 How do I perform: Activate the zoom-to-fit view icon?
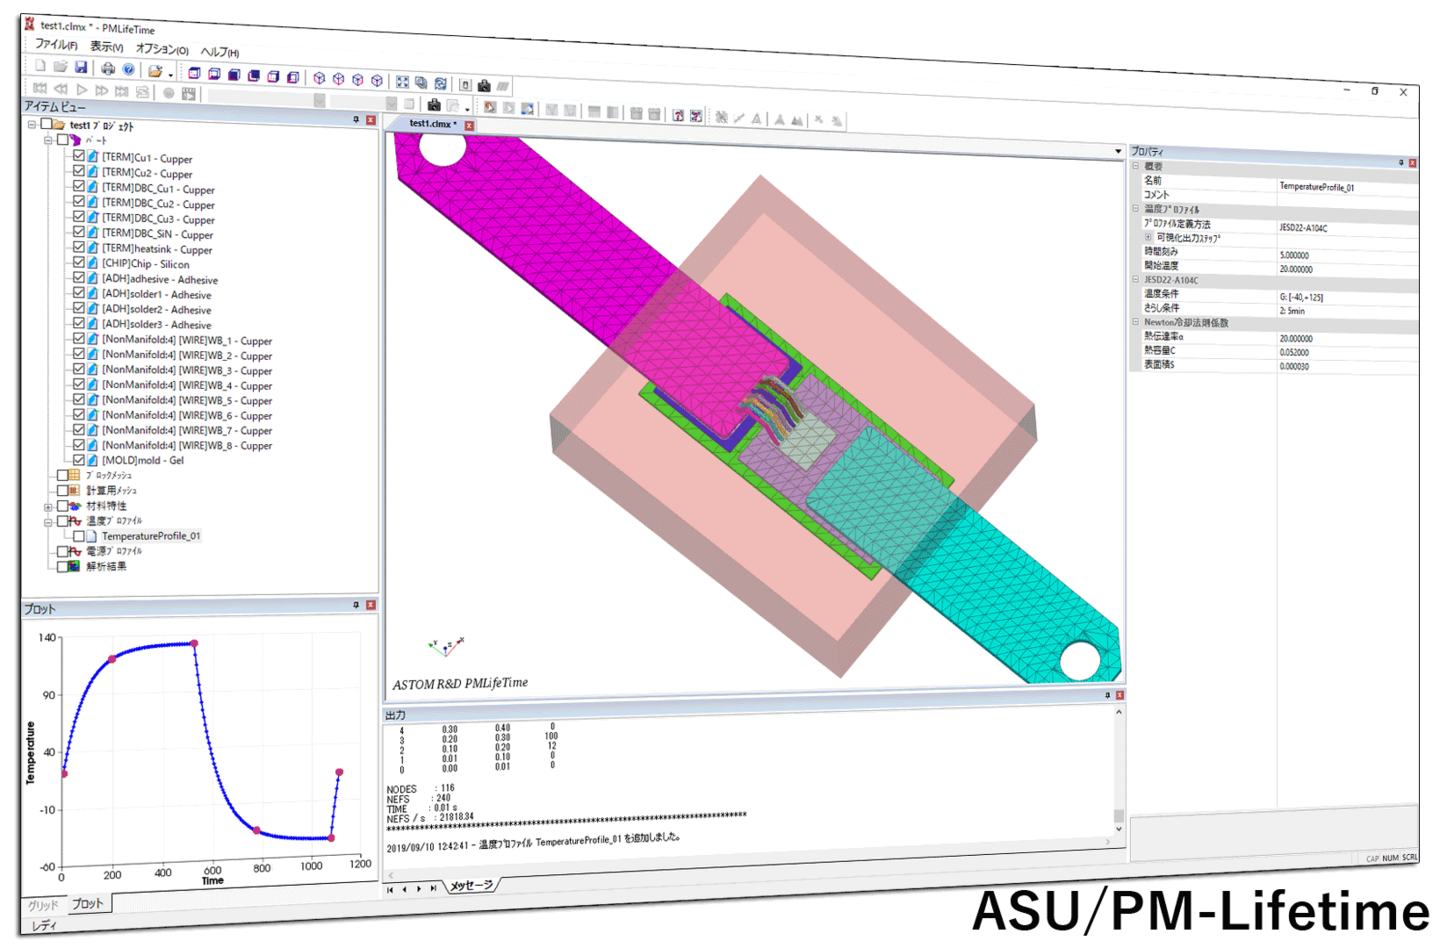402,82
